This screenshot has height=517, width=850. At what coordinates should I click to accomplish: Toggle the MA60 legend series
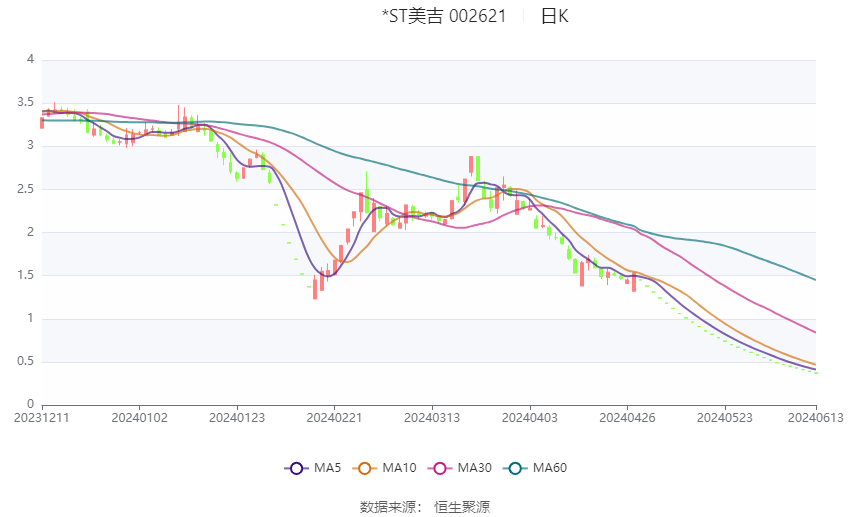coord(535,468)
